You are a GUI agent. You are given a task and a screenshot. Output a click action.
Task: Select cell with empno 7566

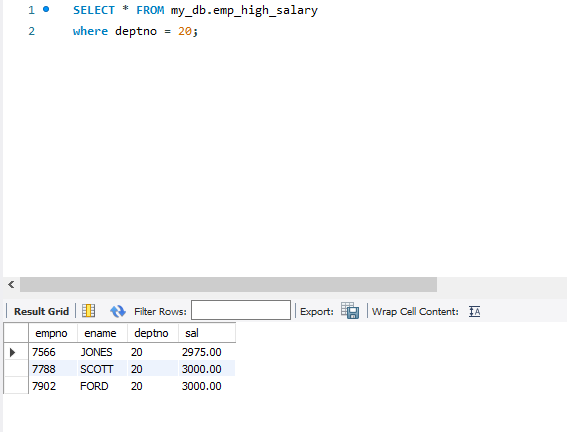53,352
